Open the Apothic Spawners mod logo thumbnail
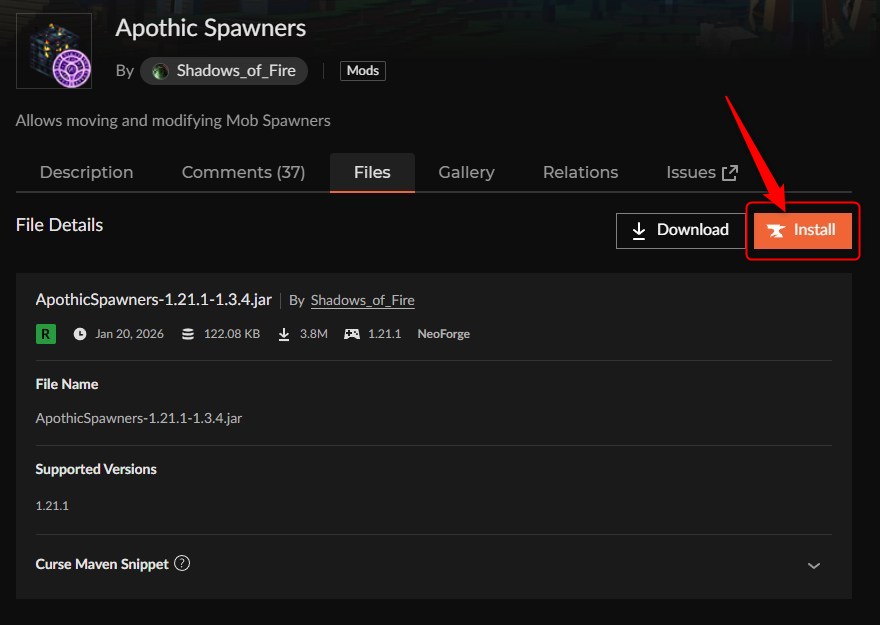This screenshot has width=880, height=625. pos(54,51)
